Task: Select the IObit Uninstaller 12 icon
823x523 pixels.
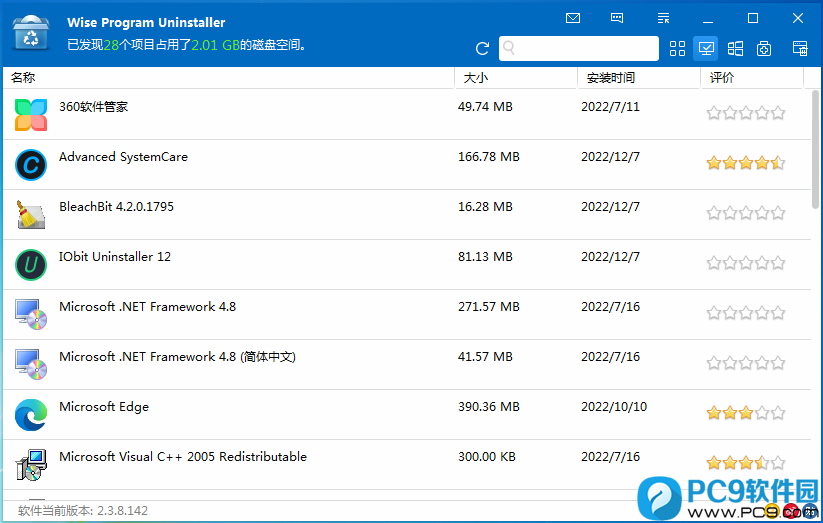Action: tap(31, 265)
